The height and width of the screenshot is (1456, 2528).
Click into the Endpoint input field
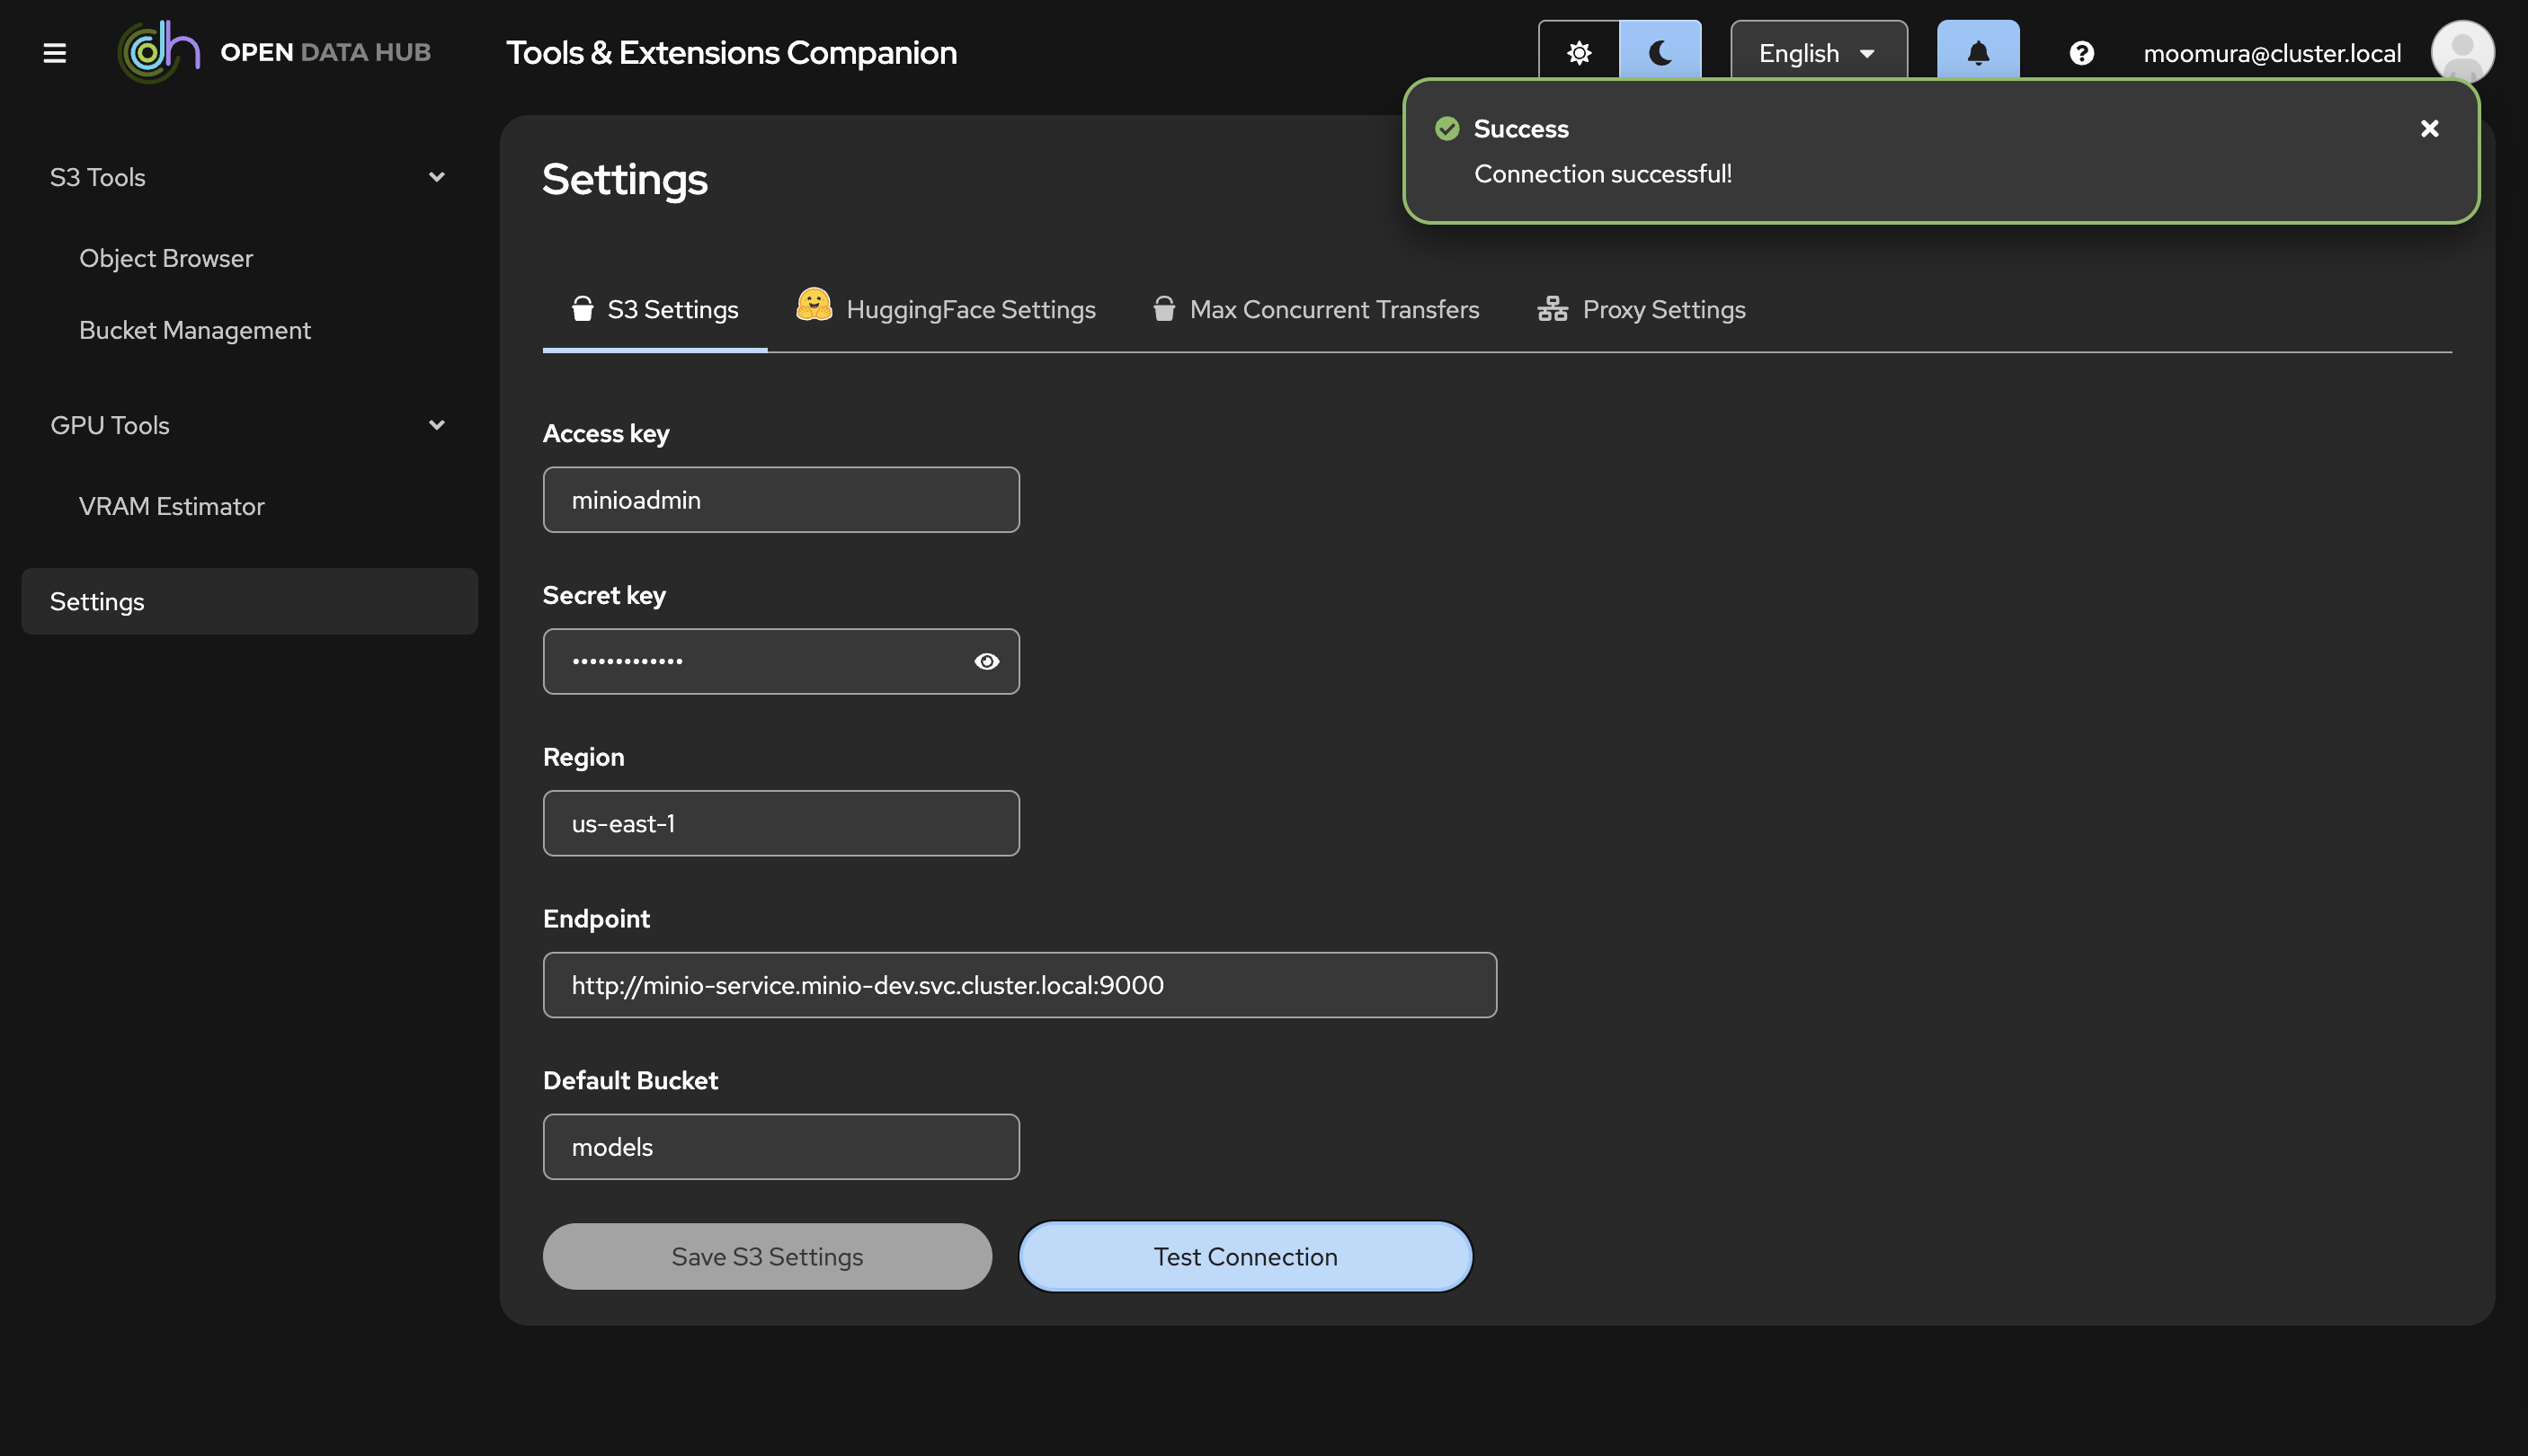[x=1019, y=985]
